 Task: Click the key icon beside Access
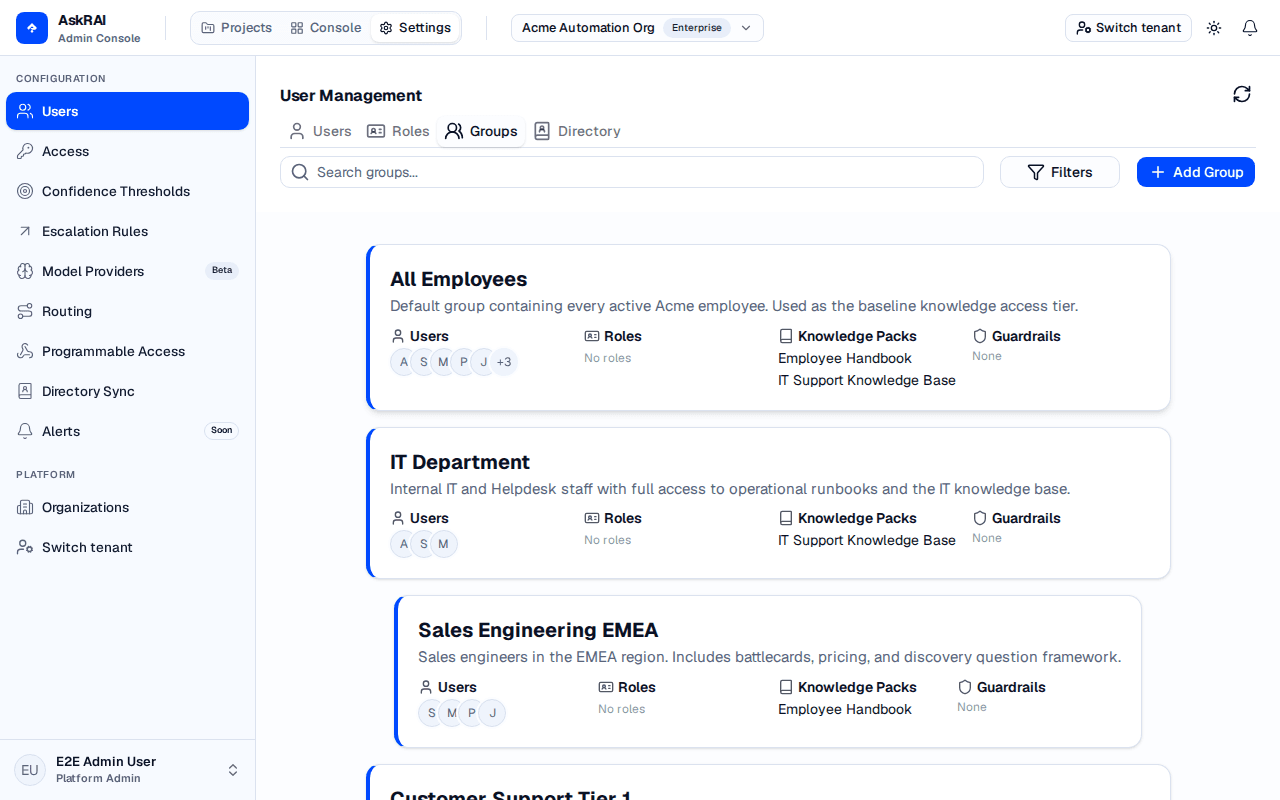coord(25,151)
